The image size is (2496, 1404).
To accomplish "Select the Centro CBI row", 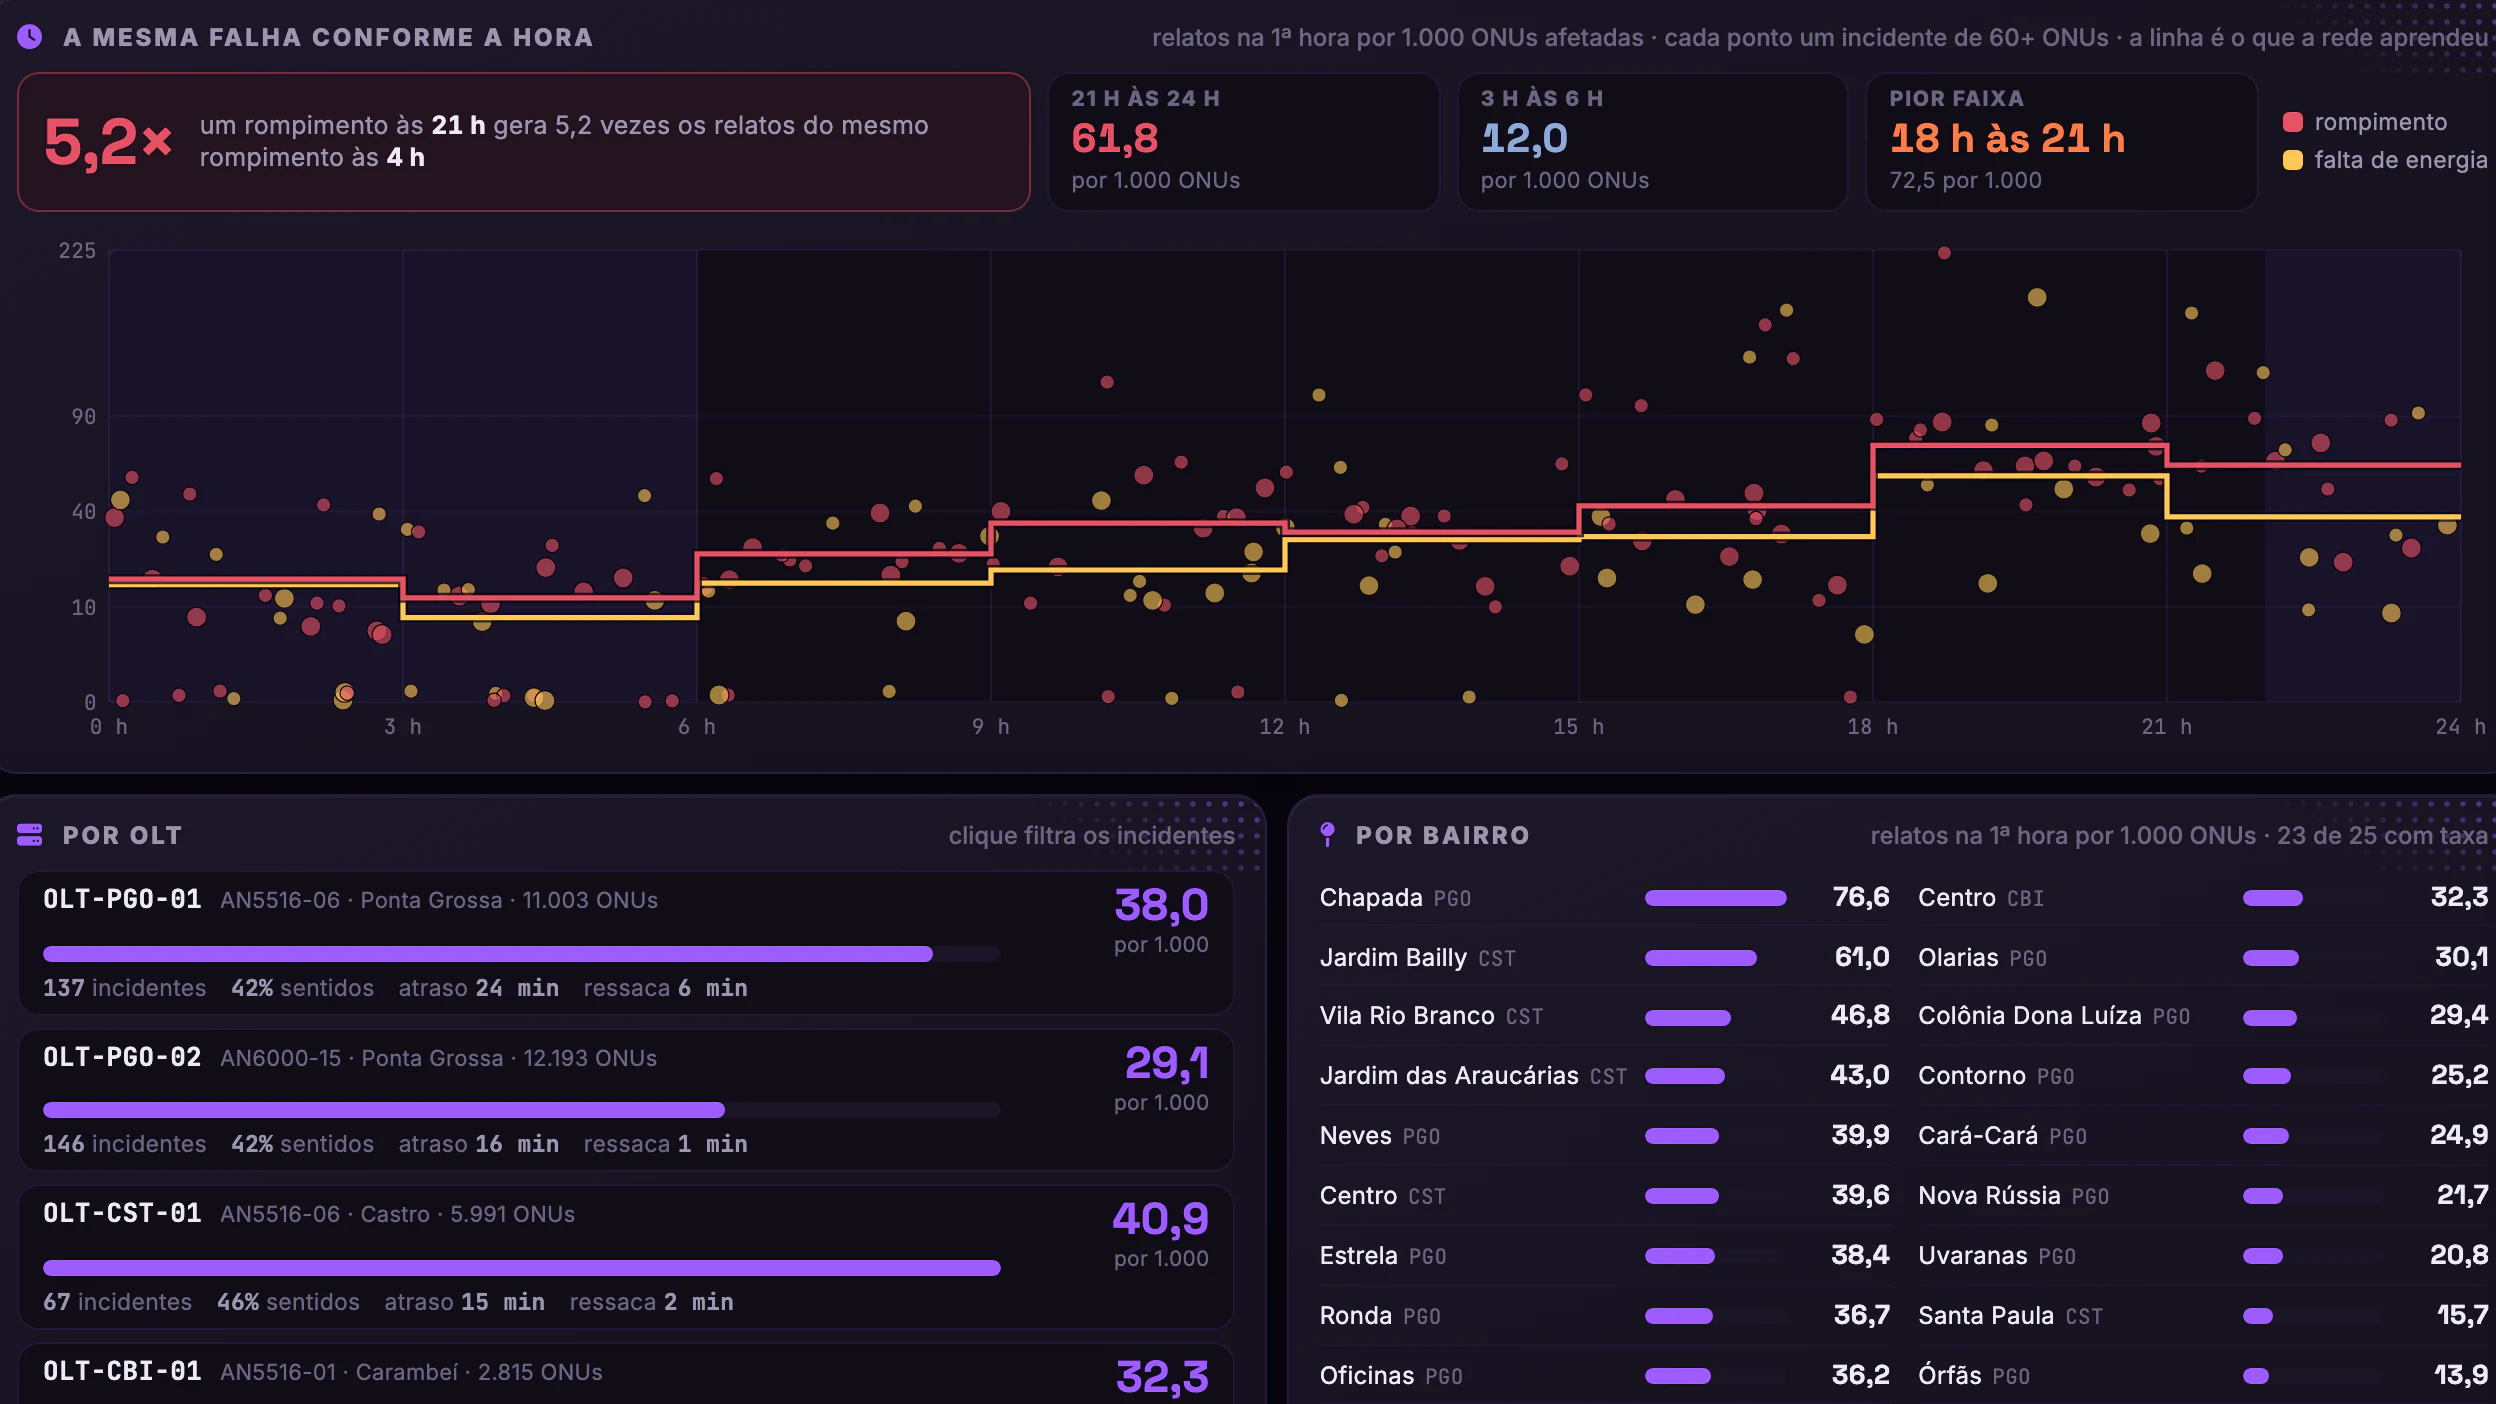I will click(x=2203, y=898).
